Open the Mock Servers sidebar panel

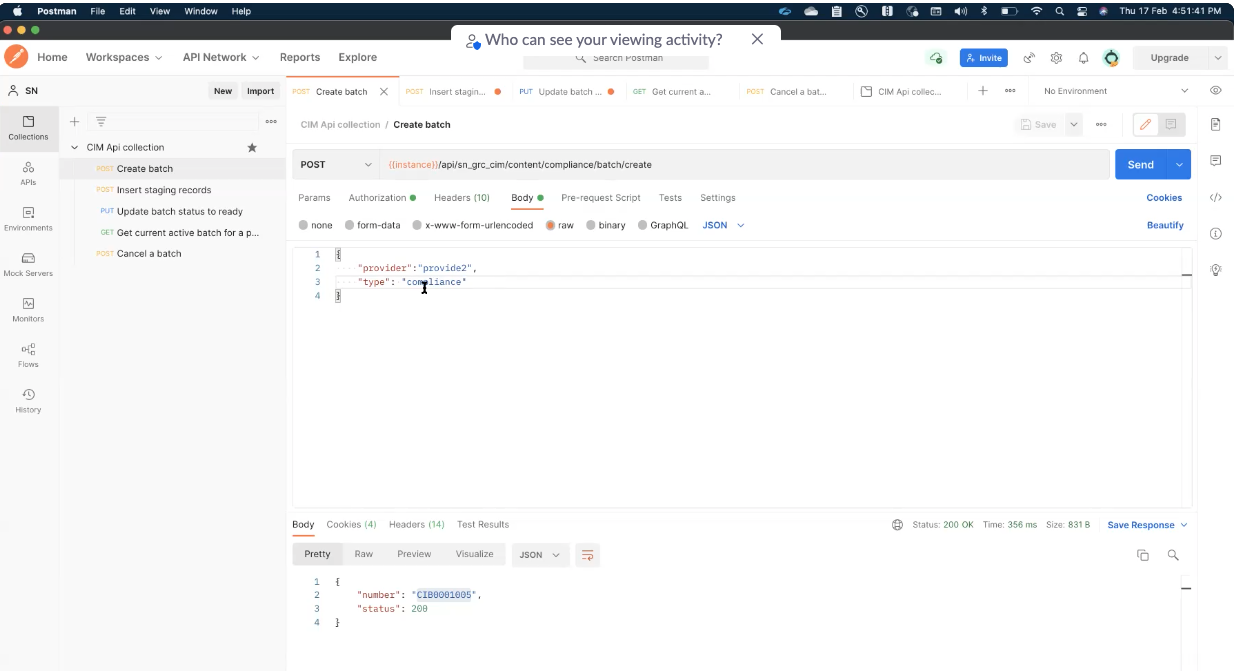(x=28, y=264)
